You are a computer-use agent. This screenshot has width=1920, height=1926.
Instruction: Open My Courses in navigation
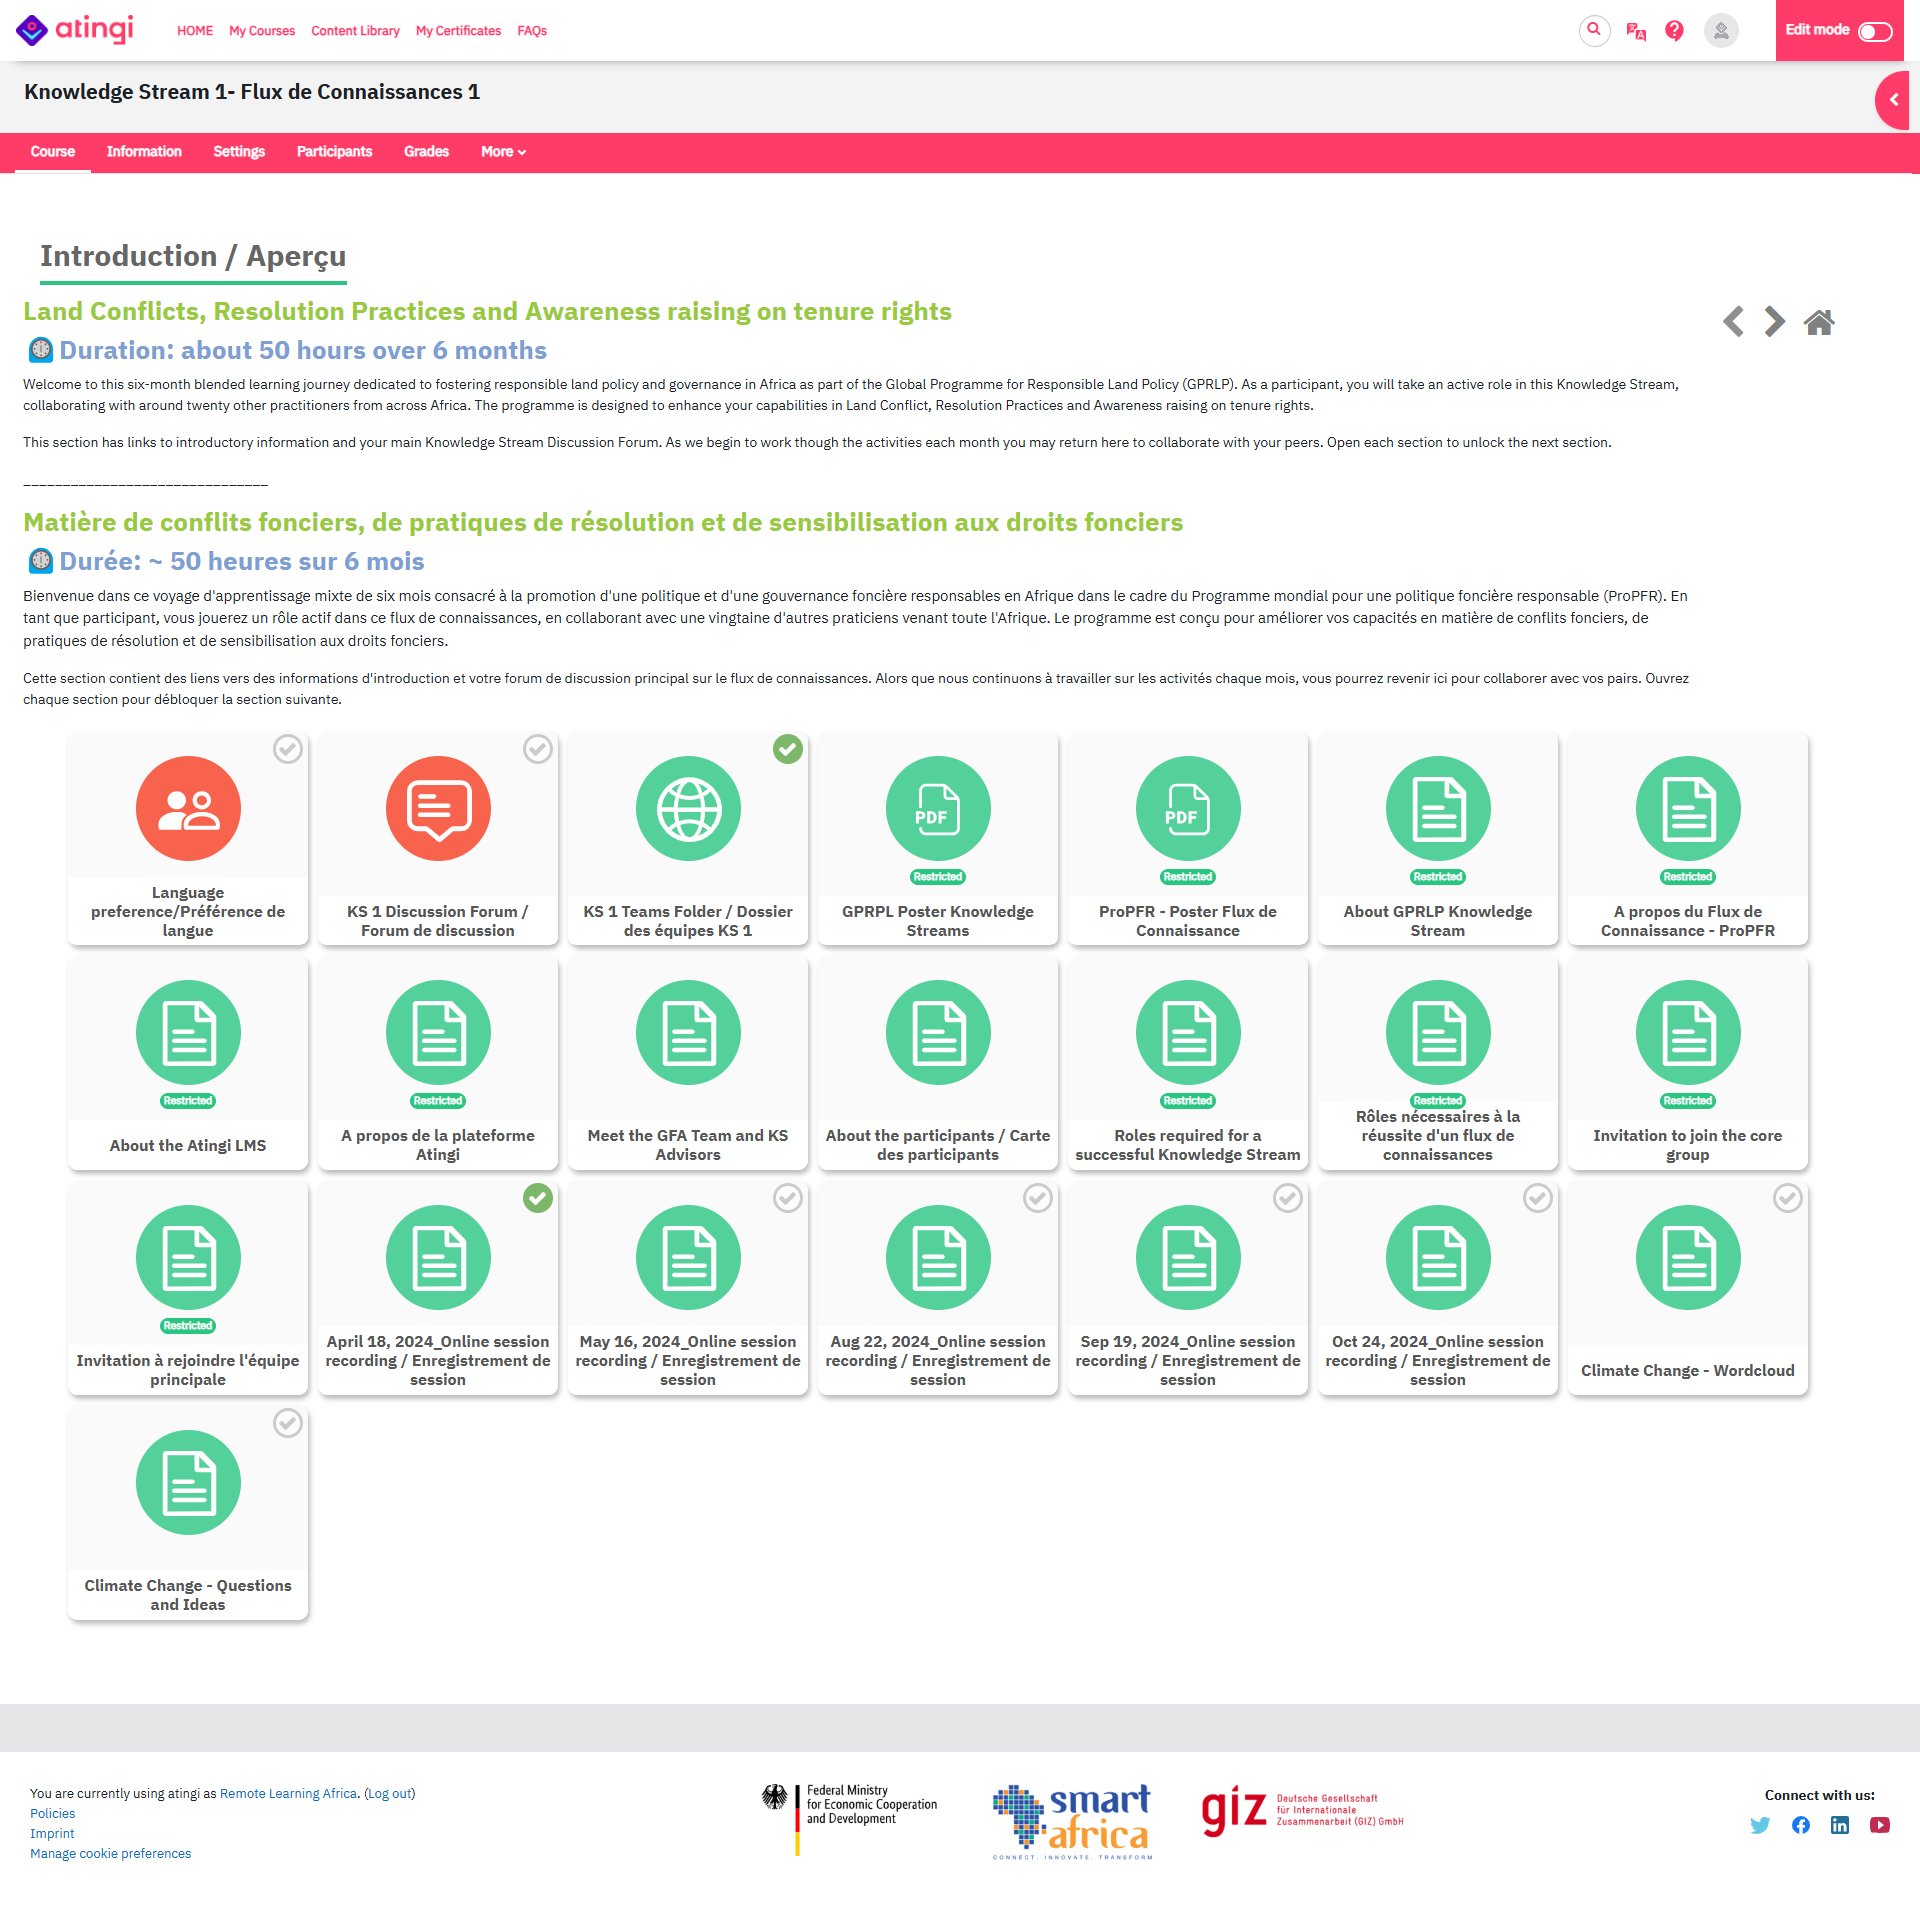[x=262, y=31]
